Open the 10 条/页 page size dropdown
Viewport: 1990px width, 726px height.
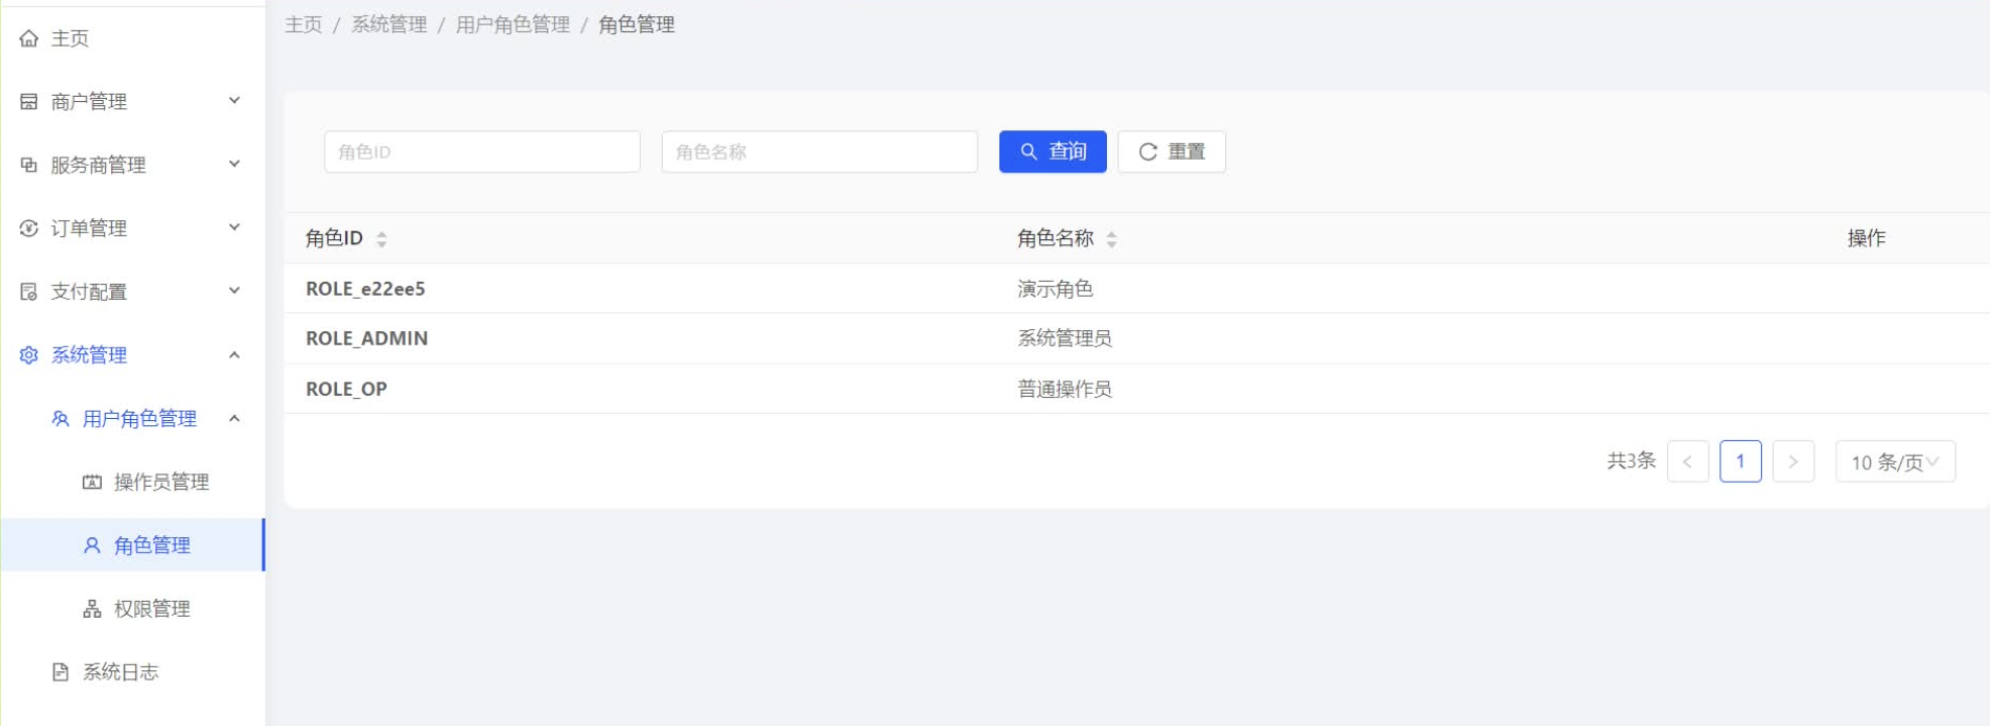pos(1895,462)
